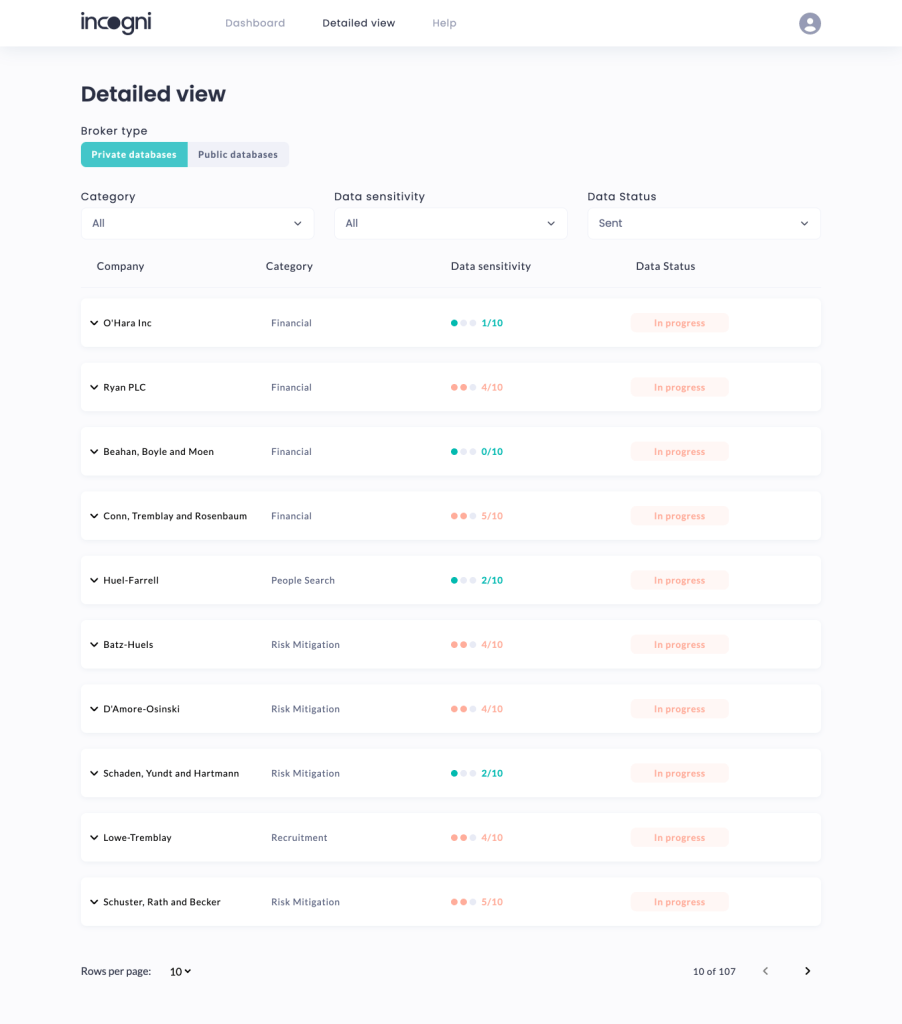The height and width of the screenshot is (1024, 902).
Task: Open the Data Status dropdown showing Sent
Action: point(703,223)
